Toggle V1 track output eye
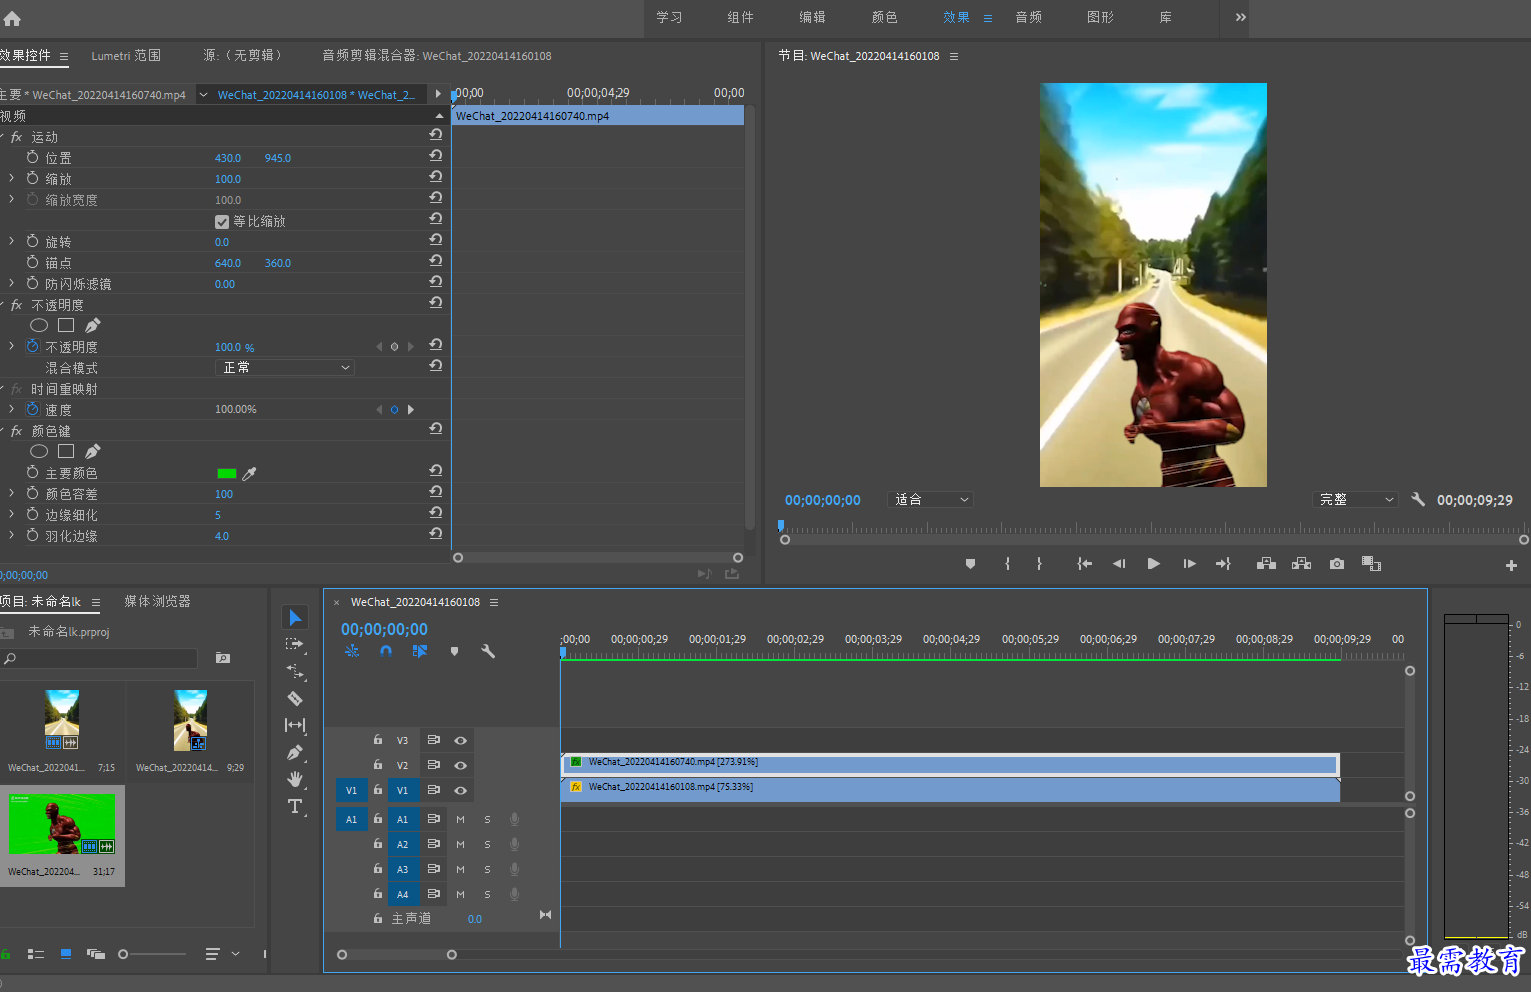Image resolution: width=1531 pixels, height=992 pixels. [461, 790]
